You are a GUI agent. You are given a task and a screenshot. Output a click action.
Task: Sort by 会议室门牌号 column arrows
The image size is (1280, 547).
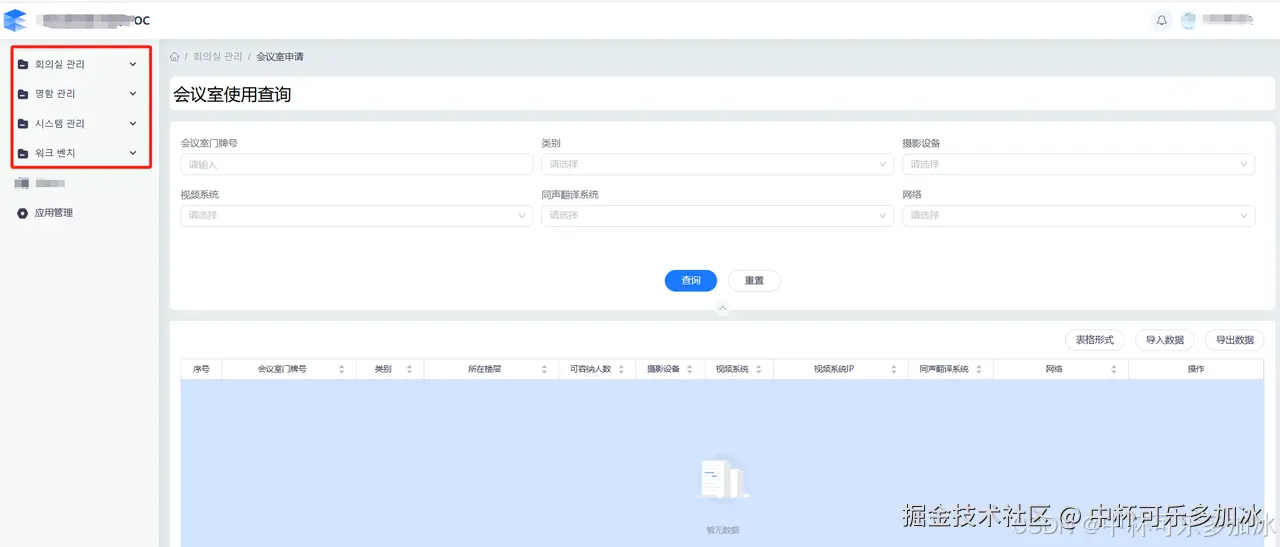(341, 369)
